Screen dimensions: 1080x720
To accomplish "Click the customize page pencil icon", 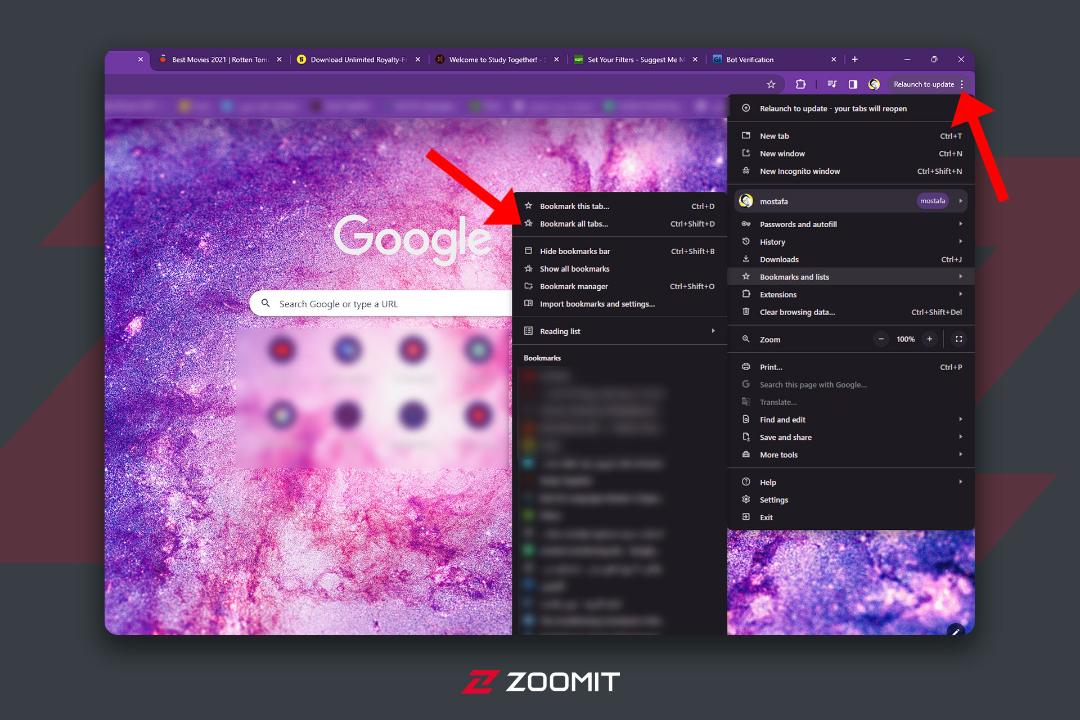I will click(955, 631).
